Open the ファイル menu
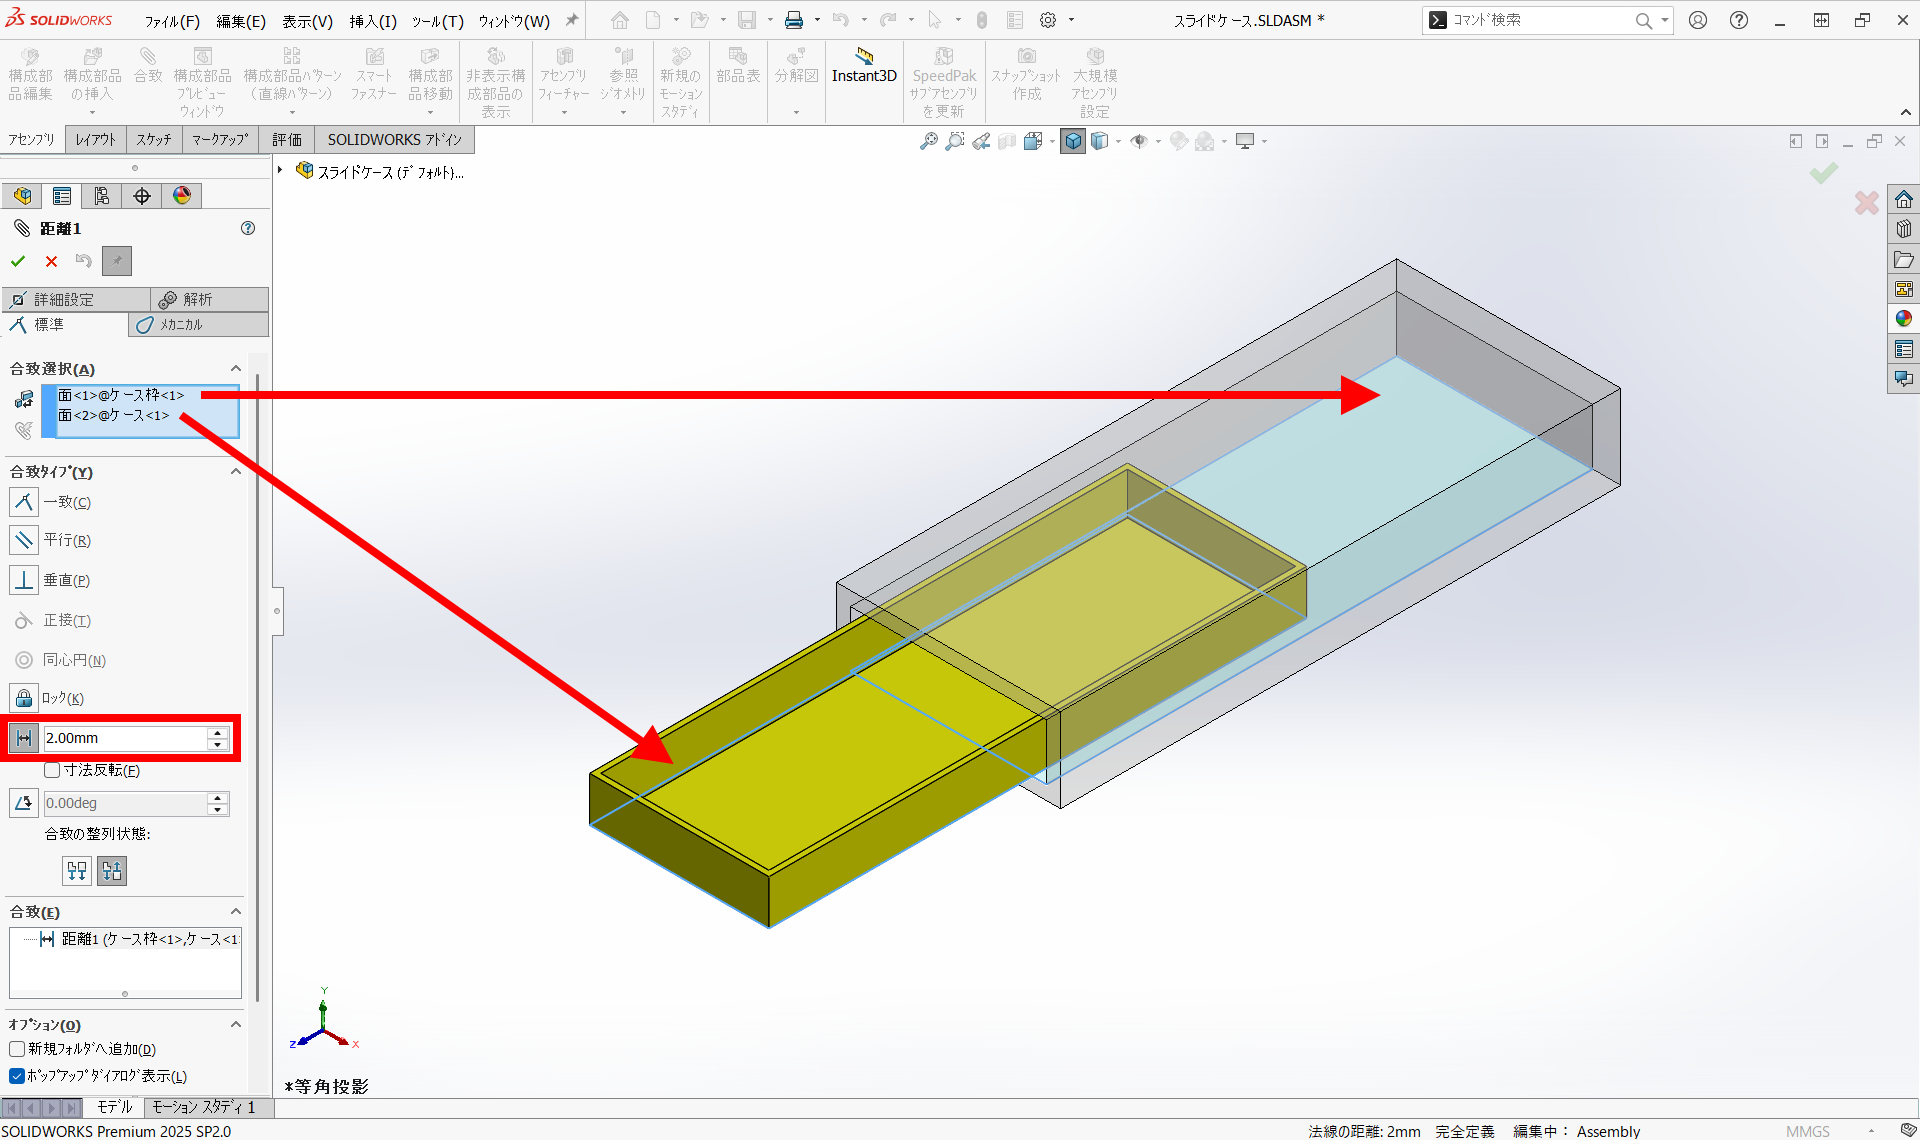 (172, 21)
